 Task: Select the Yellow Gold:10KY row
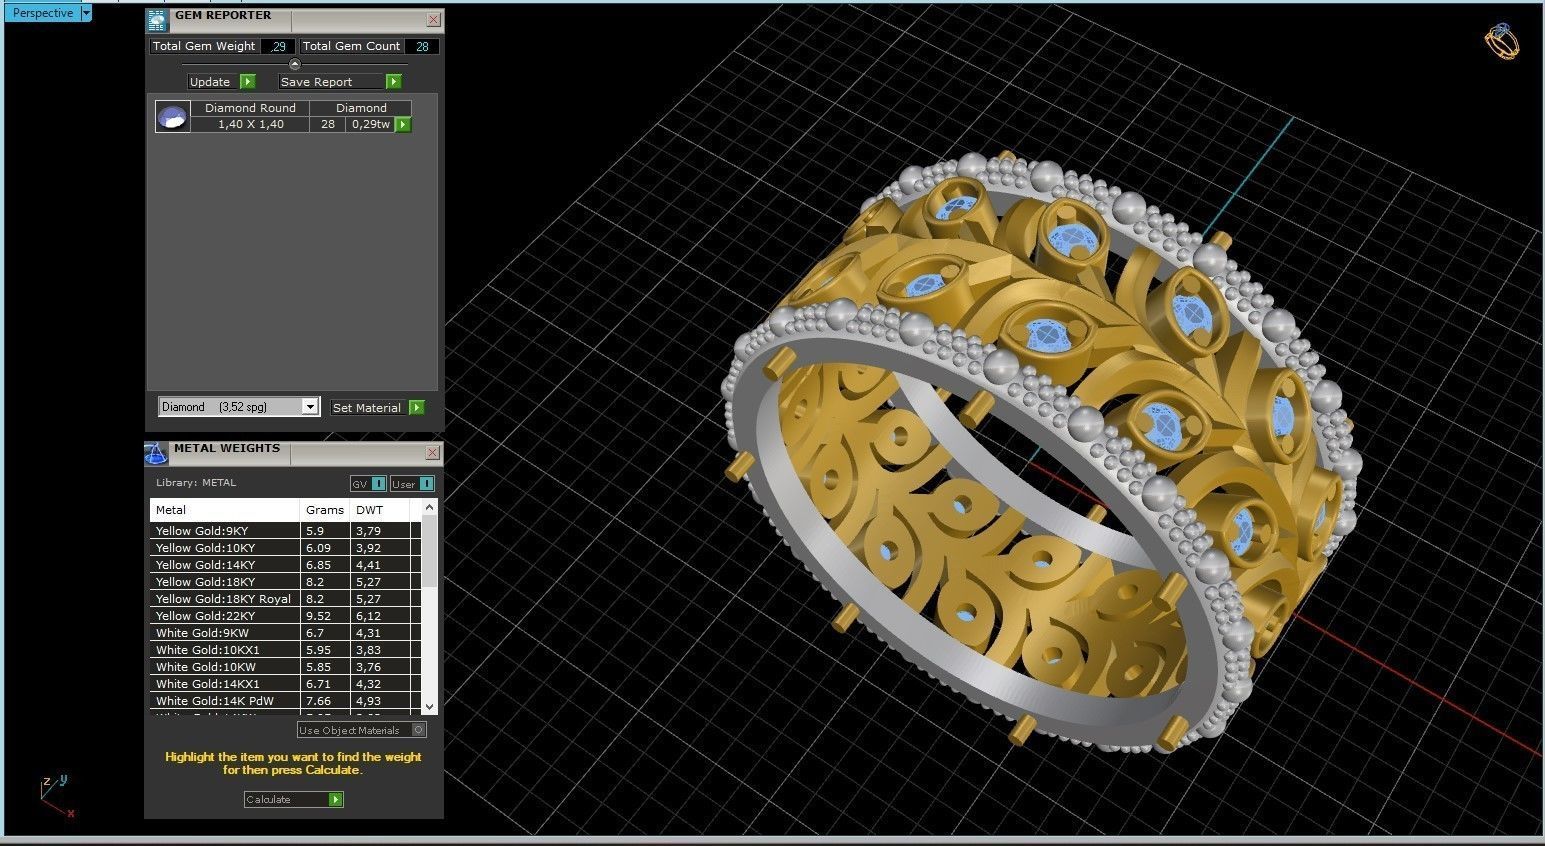(x=285, y=548)
